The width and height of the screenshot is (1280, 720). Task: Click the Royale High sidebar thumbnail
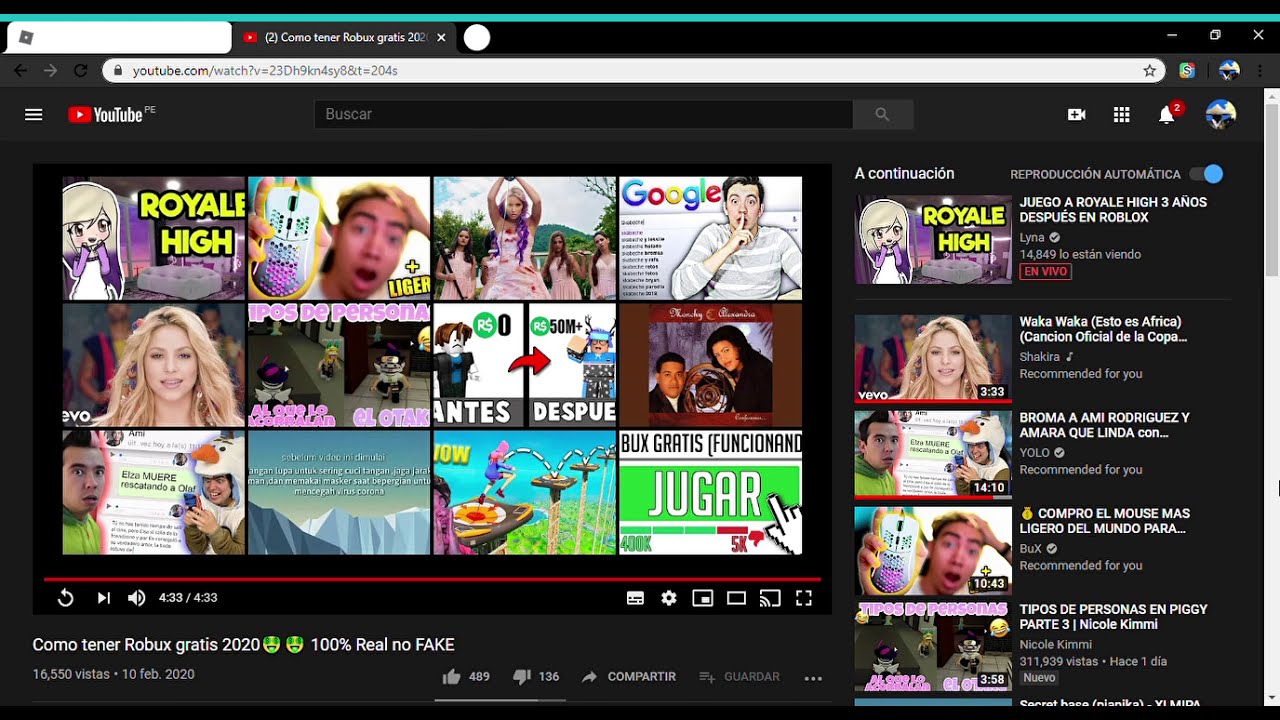pyautogui.click(x=933, y=240)
